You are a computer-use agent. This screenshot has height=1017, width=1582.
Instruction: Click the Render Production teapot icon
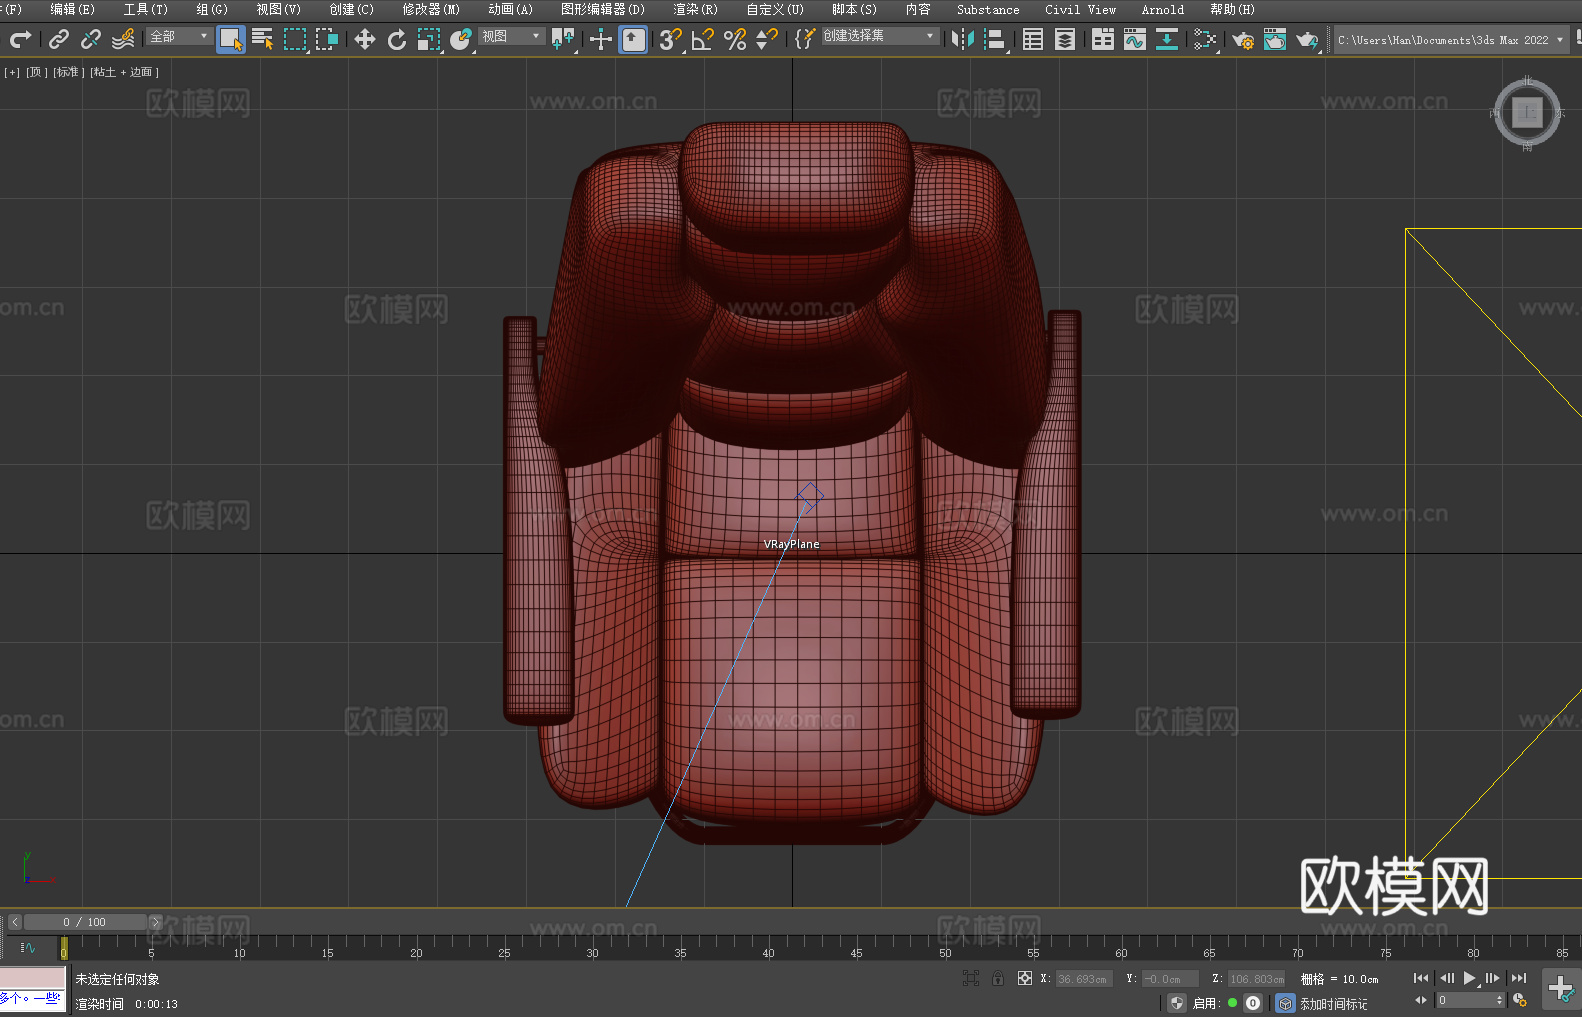click(x=1307, y=39)
